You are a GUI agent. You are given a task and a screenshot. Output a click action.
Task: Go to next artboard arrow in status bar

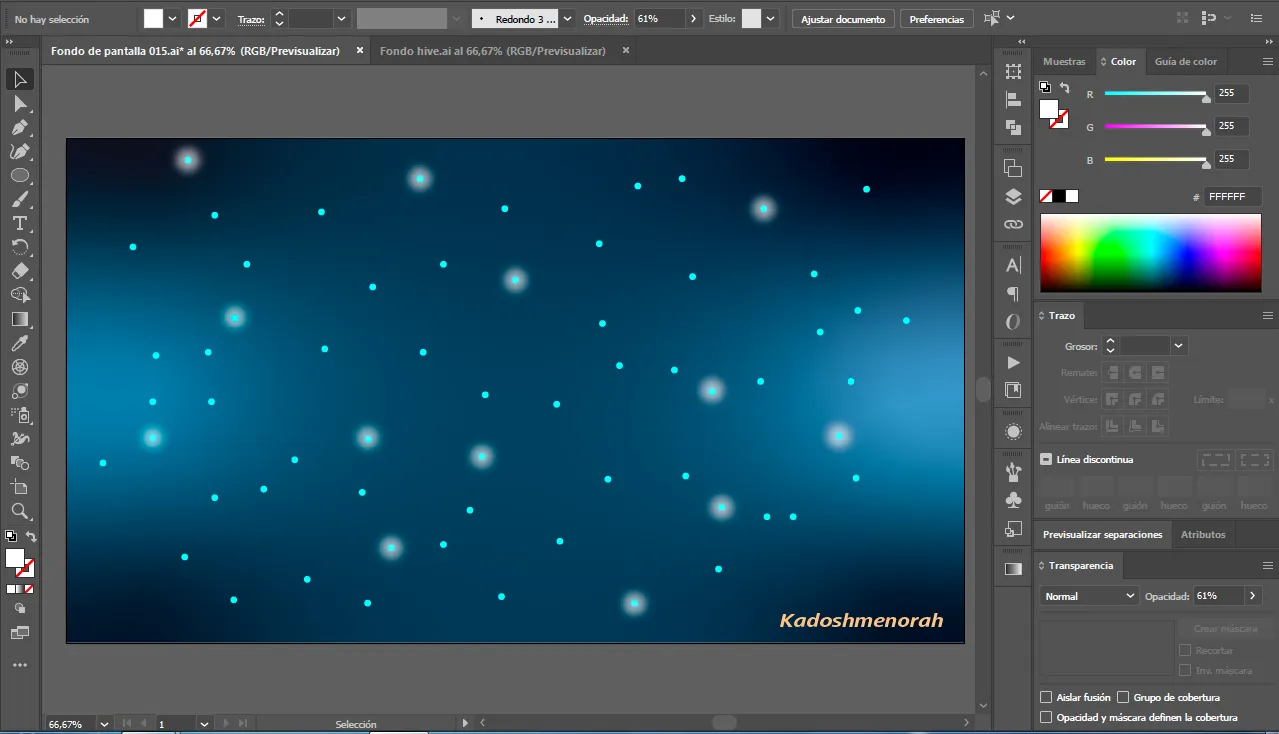pos(225,723)
